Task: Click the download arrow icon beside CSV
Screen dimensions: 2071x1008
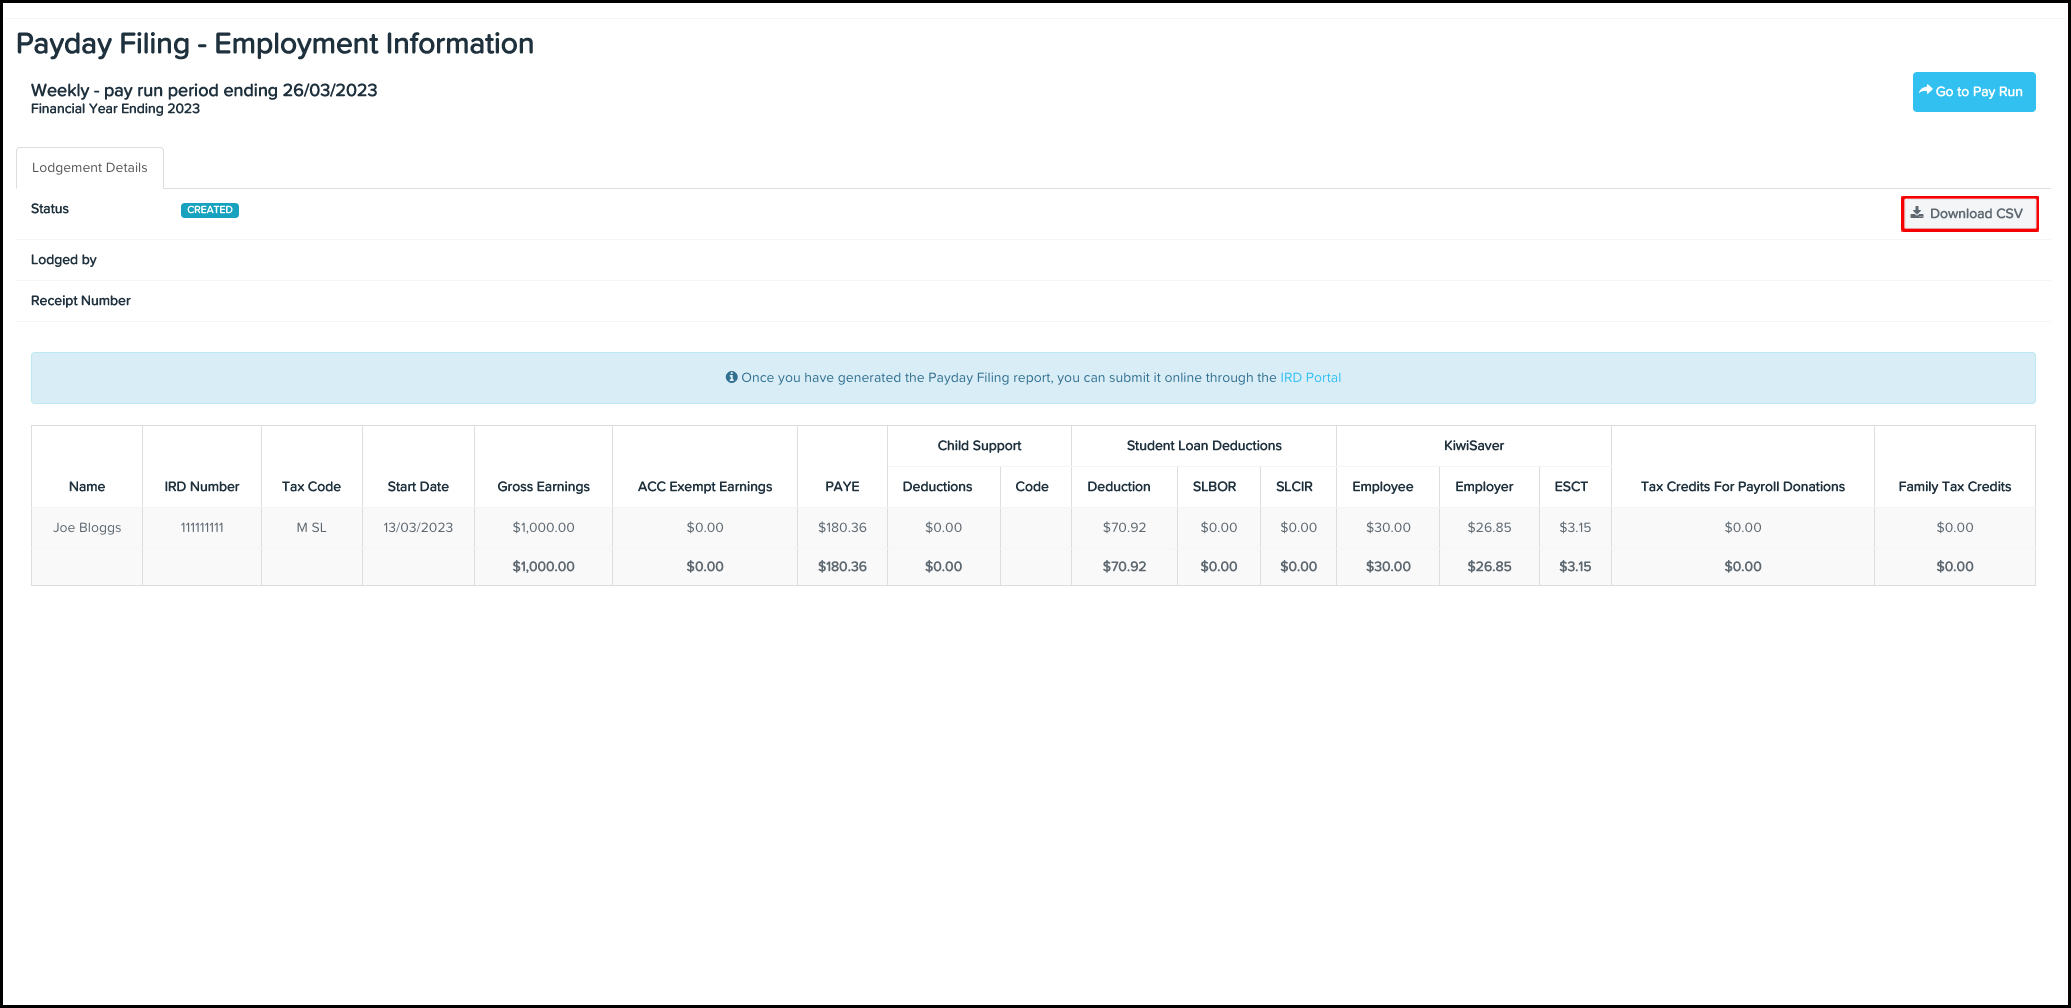Action: tap(1917, 212)
